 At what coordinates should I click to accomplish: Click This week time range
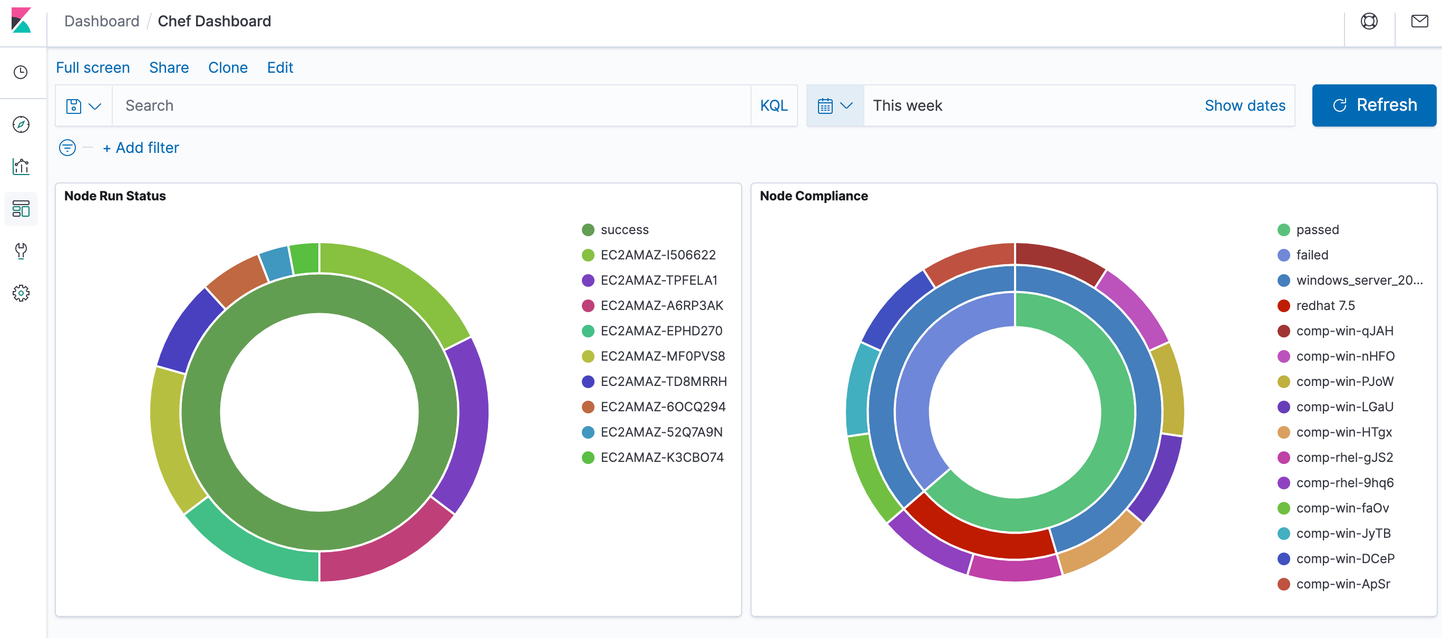tap(908, 106)
